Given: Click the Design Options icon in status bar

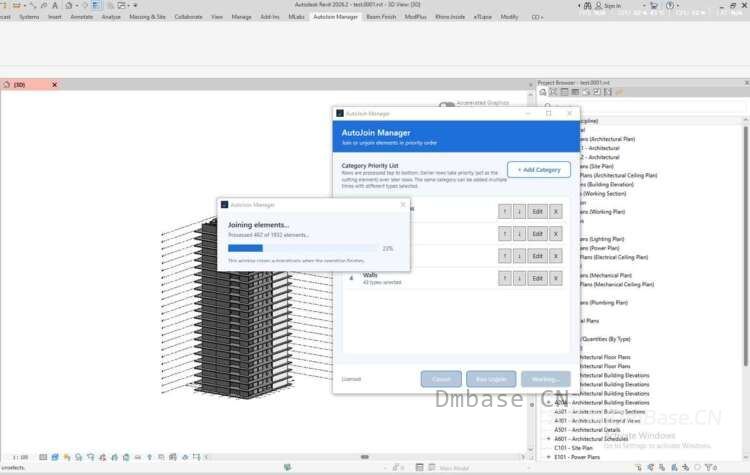Looking at the screenshot, I should pyautogui.click(x=419, y=467).
